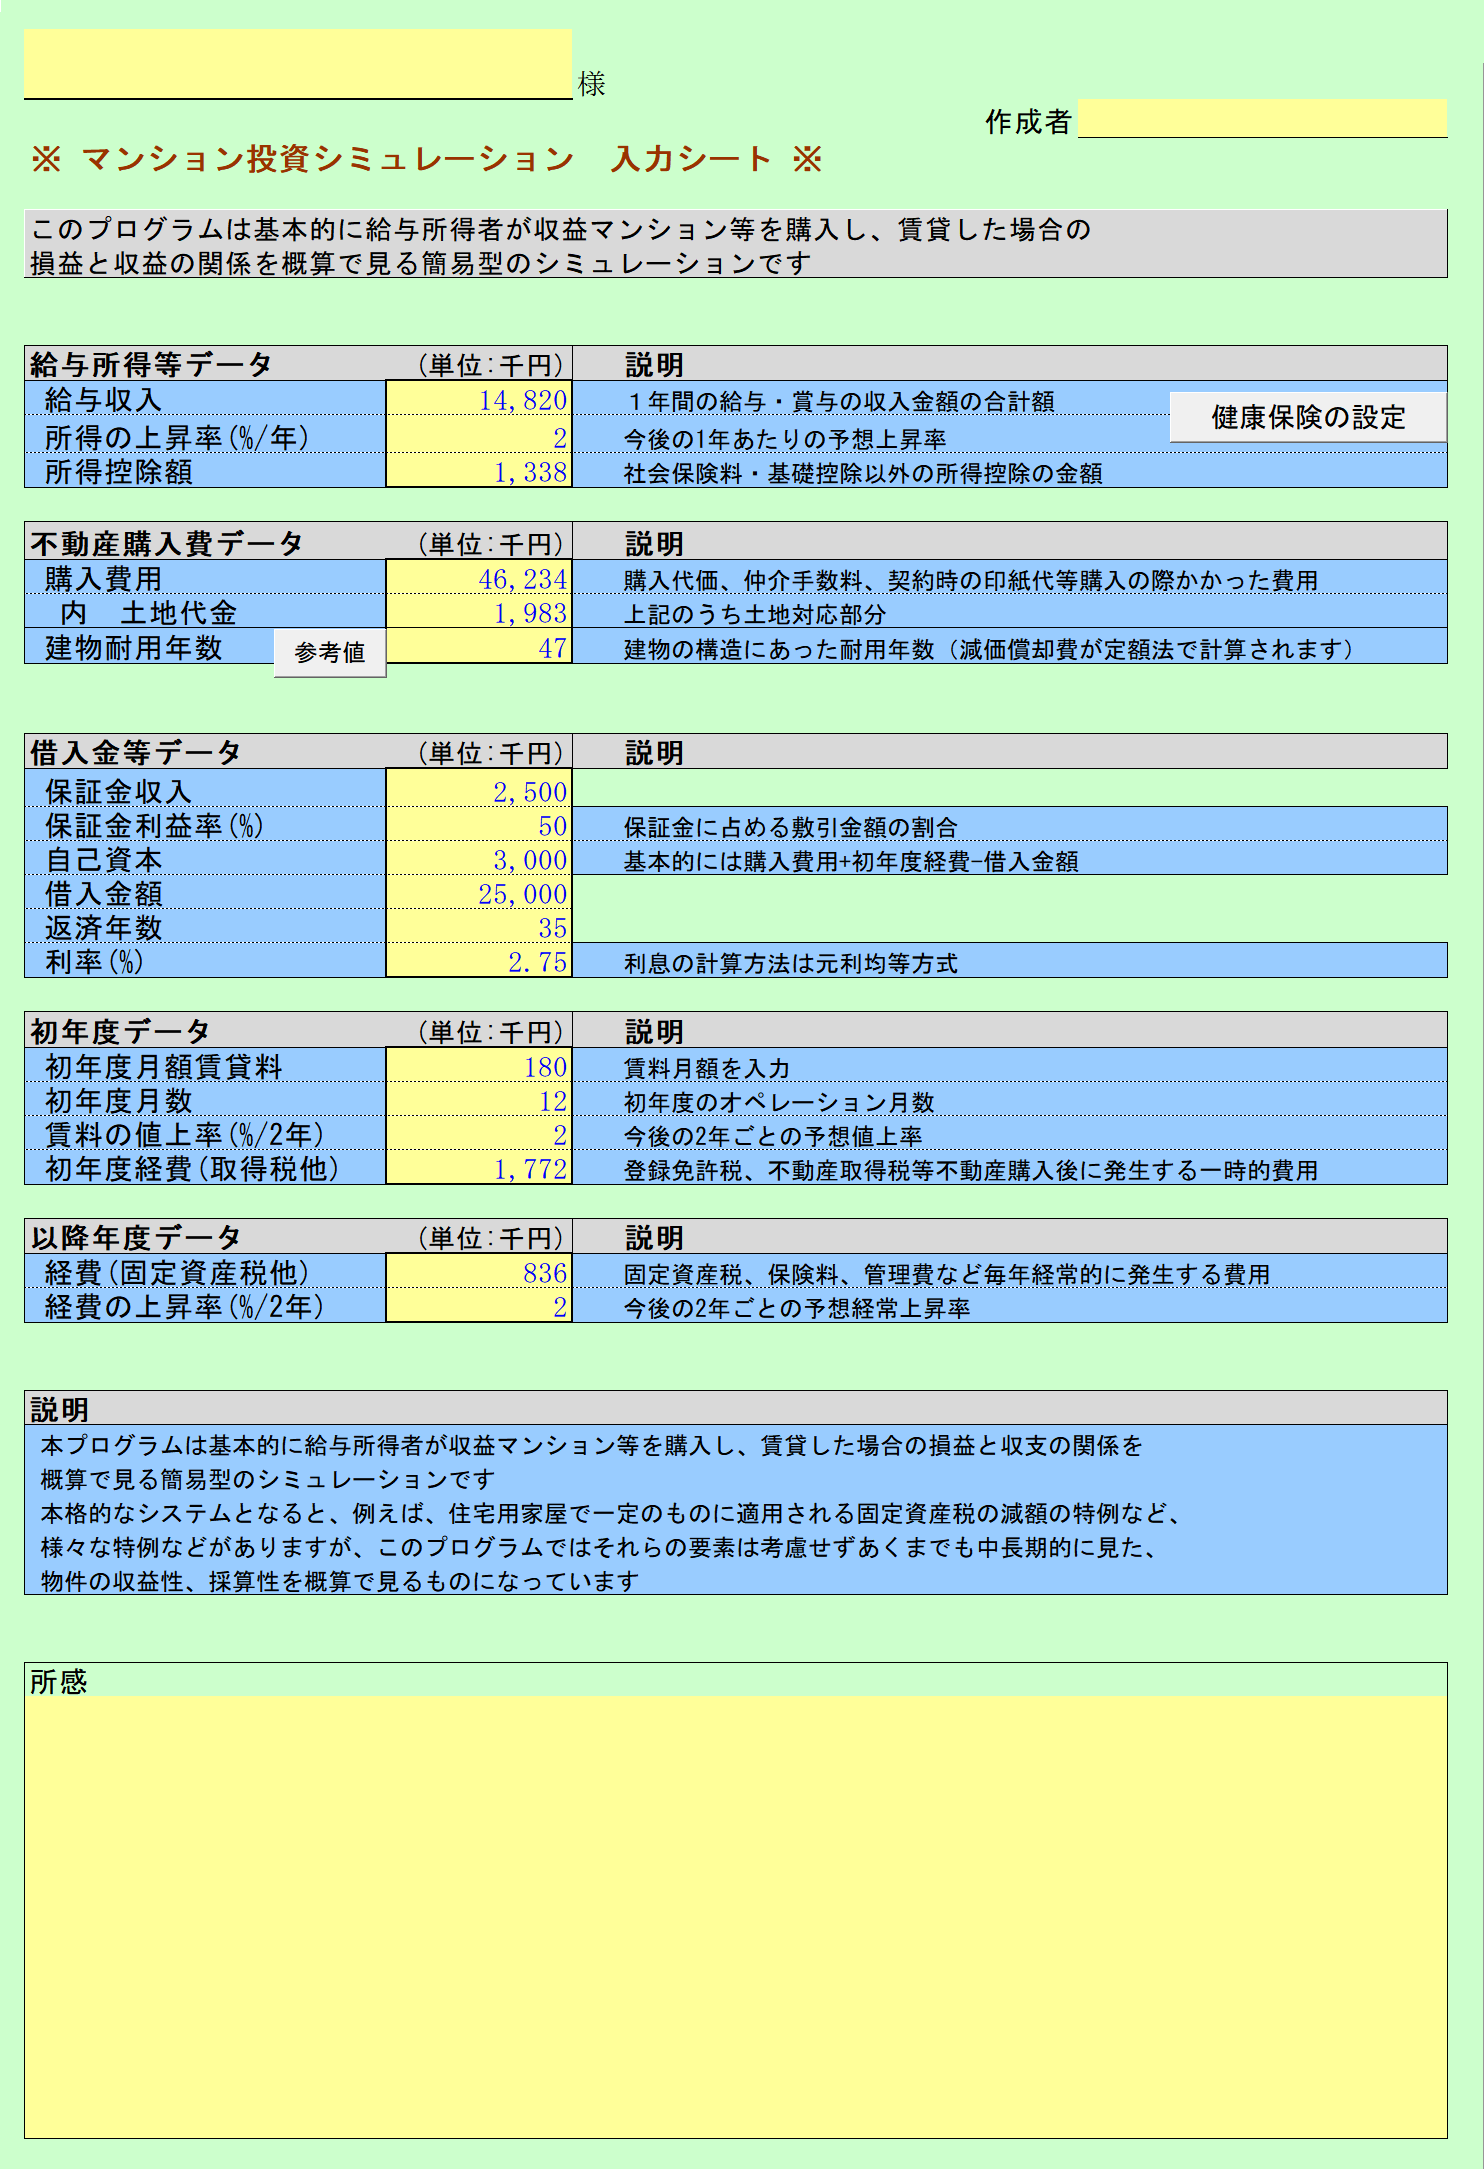Select the 借入金額 value 25,000
Viewport: 1484px width, 2169px height.
point(479,893)
